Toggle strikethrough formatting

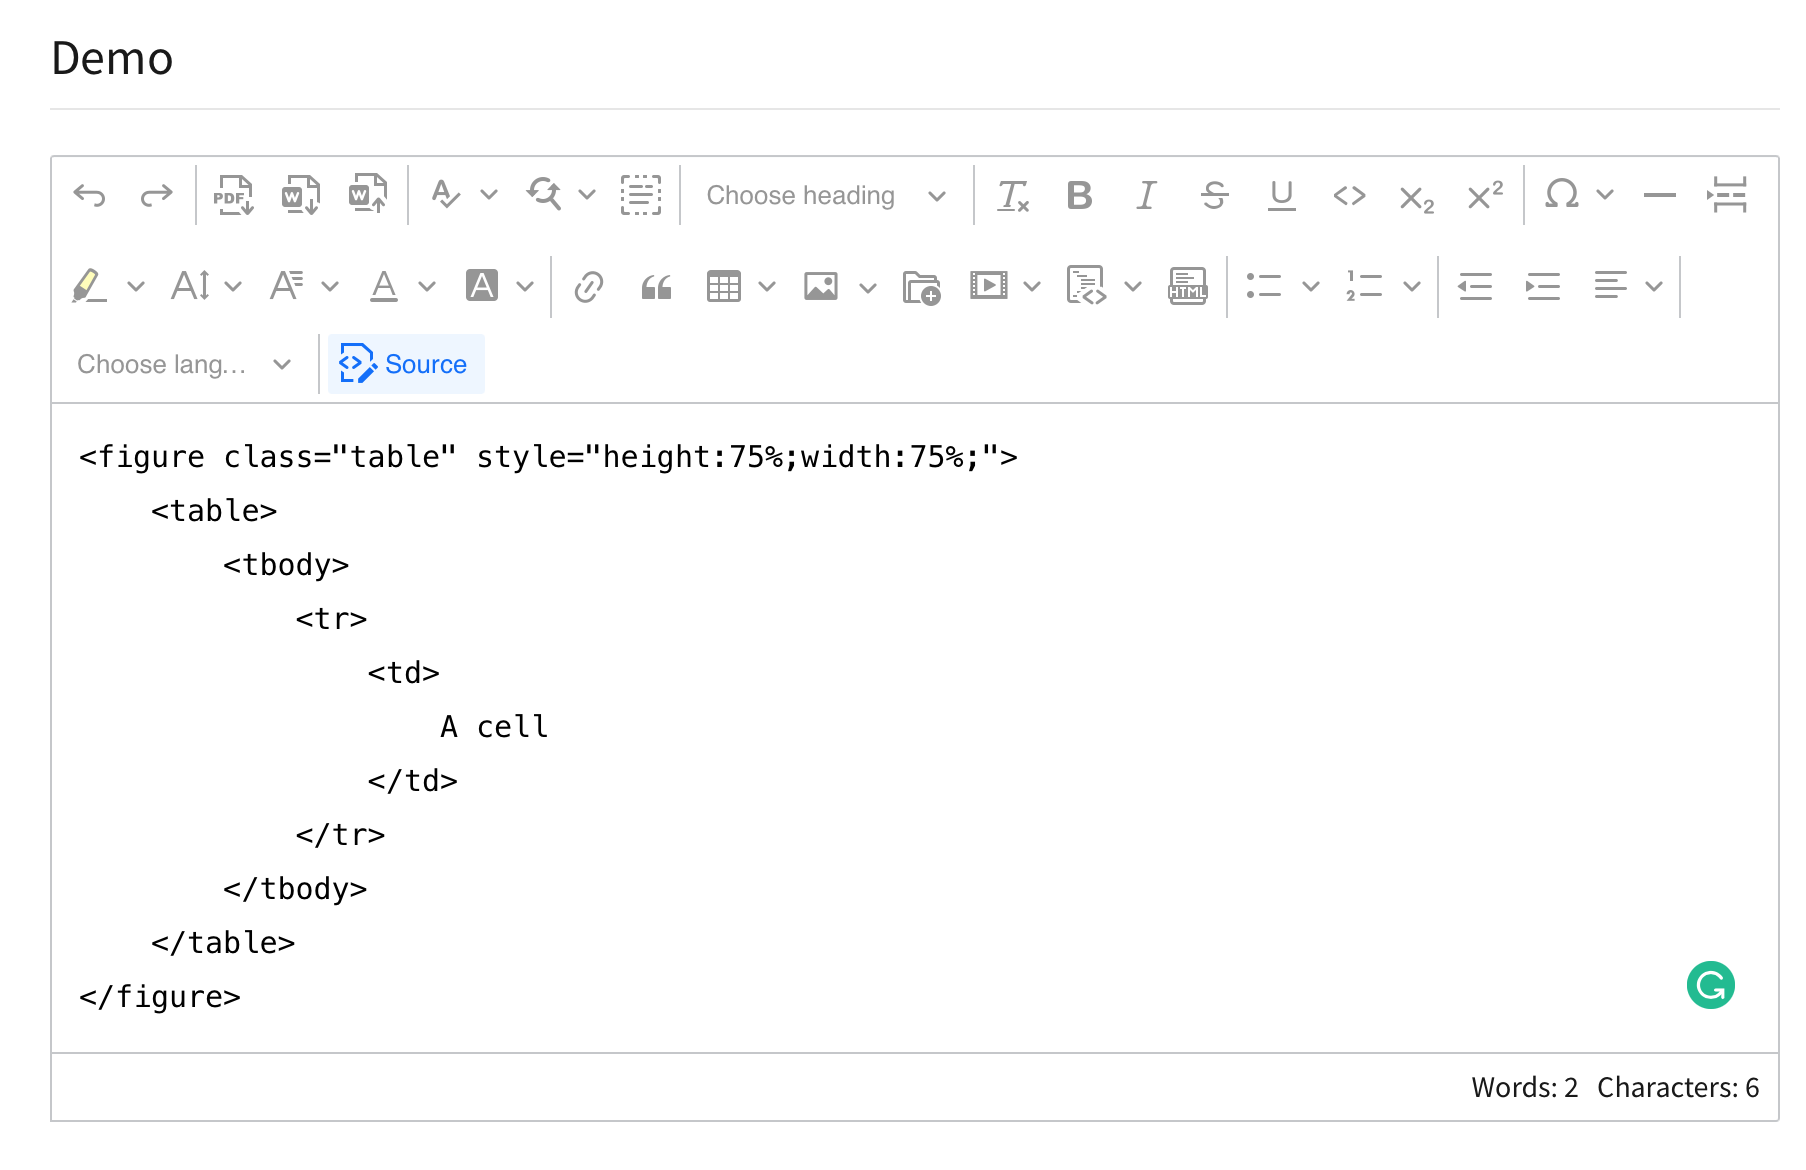click(1215, 195)
